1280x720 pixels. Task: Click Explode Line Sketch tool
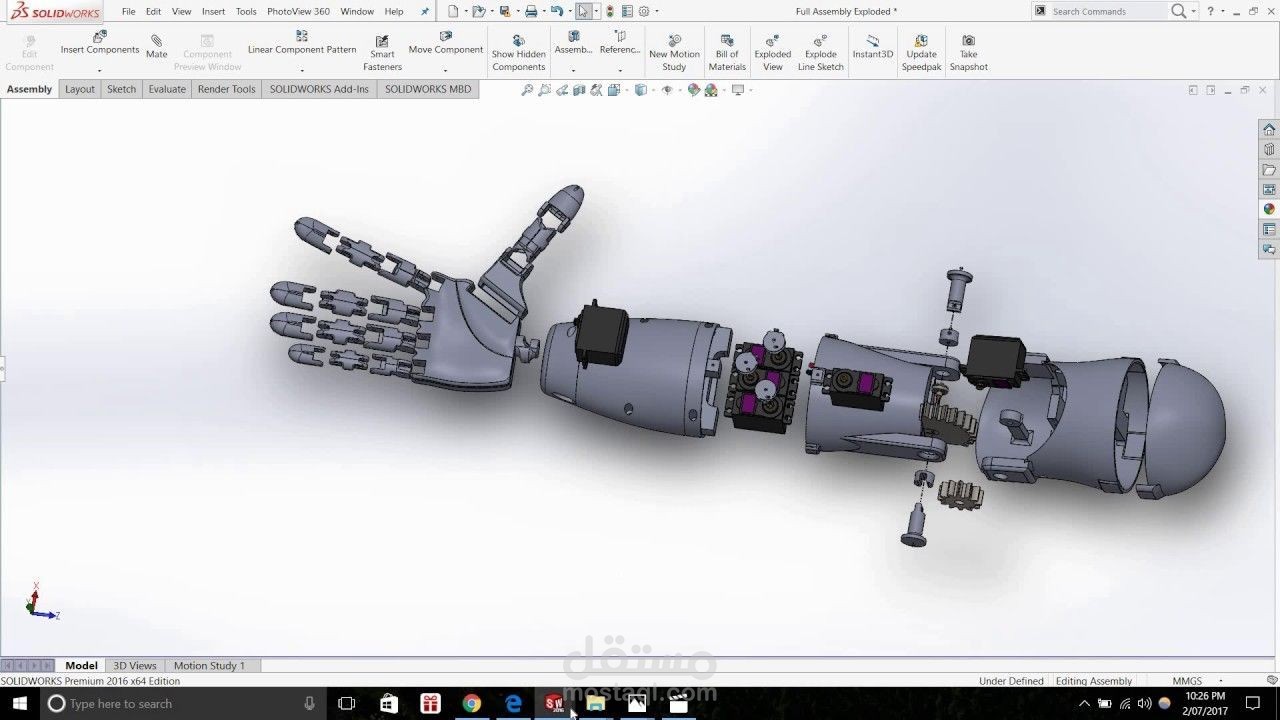tap(820, 53)
